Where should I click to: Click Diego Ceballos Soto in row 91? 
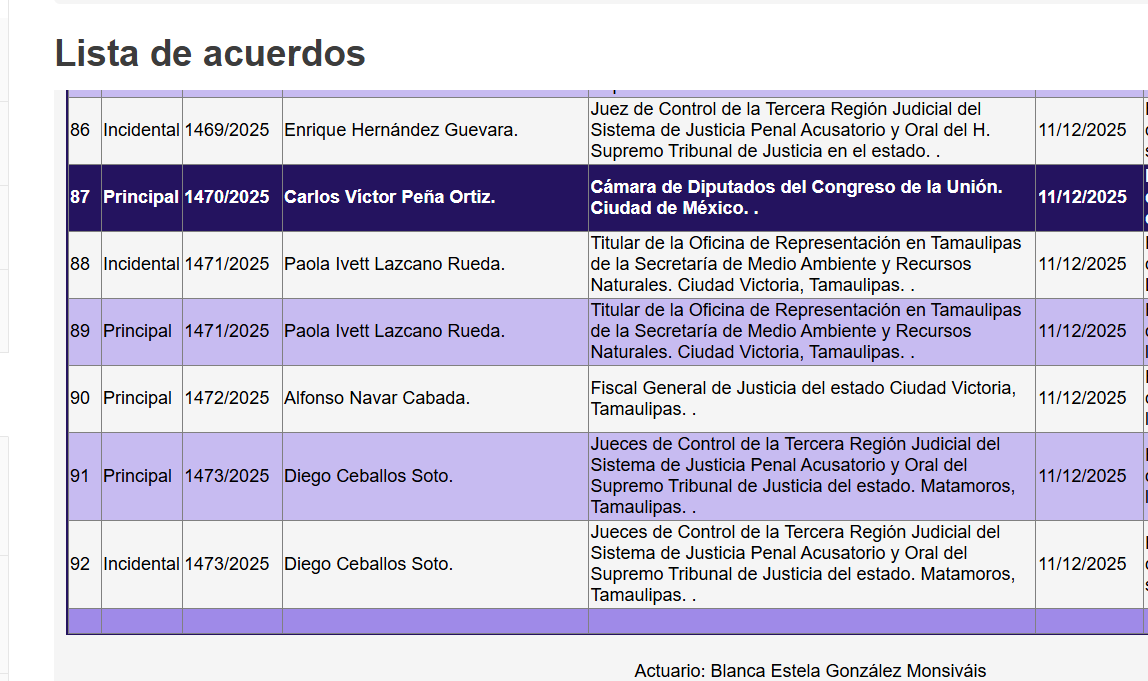[368, 476]
